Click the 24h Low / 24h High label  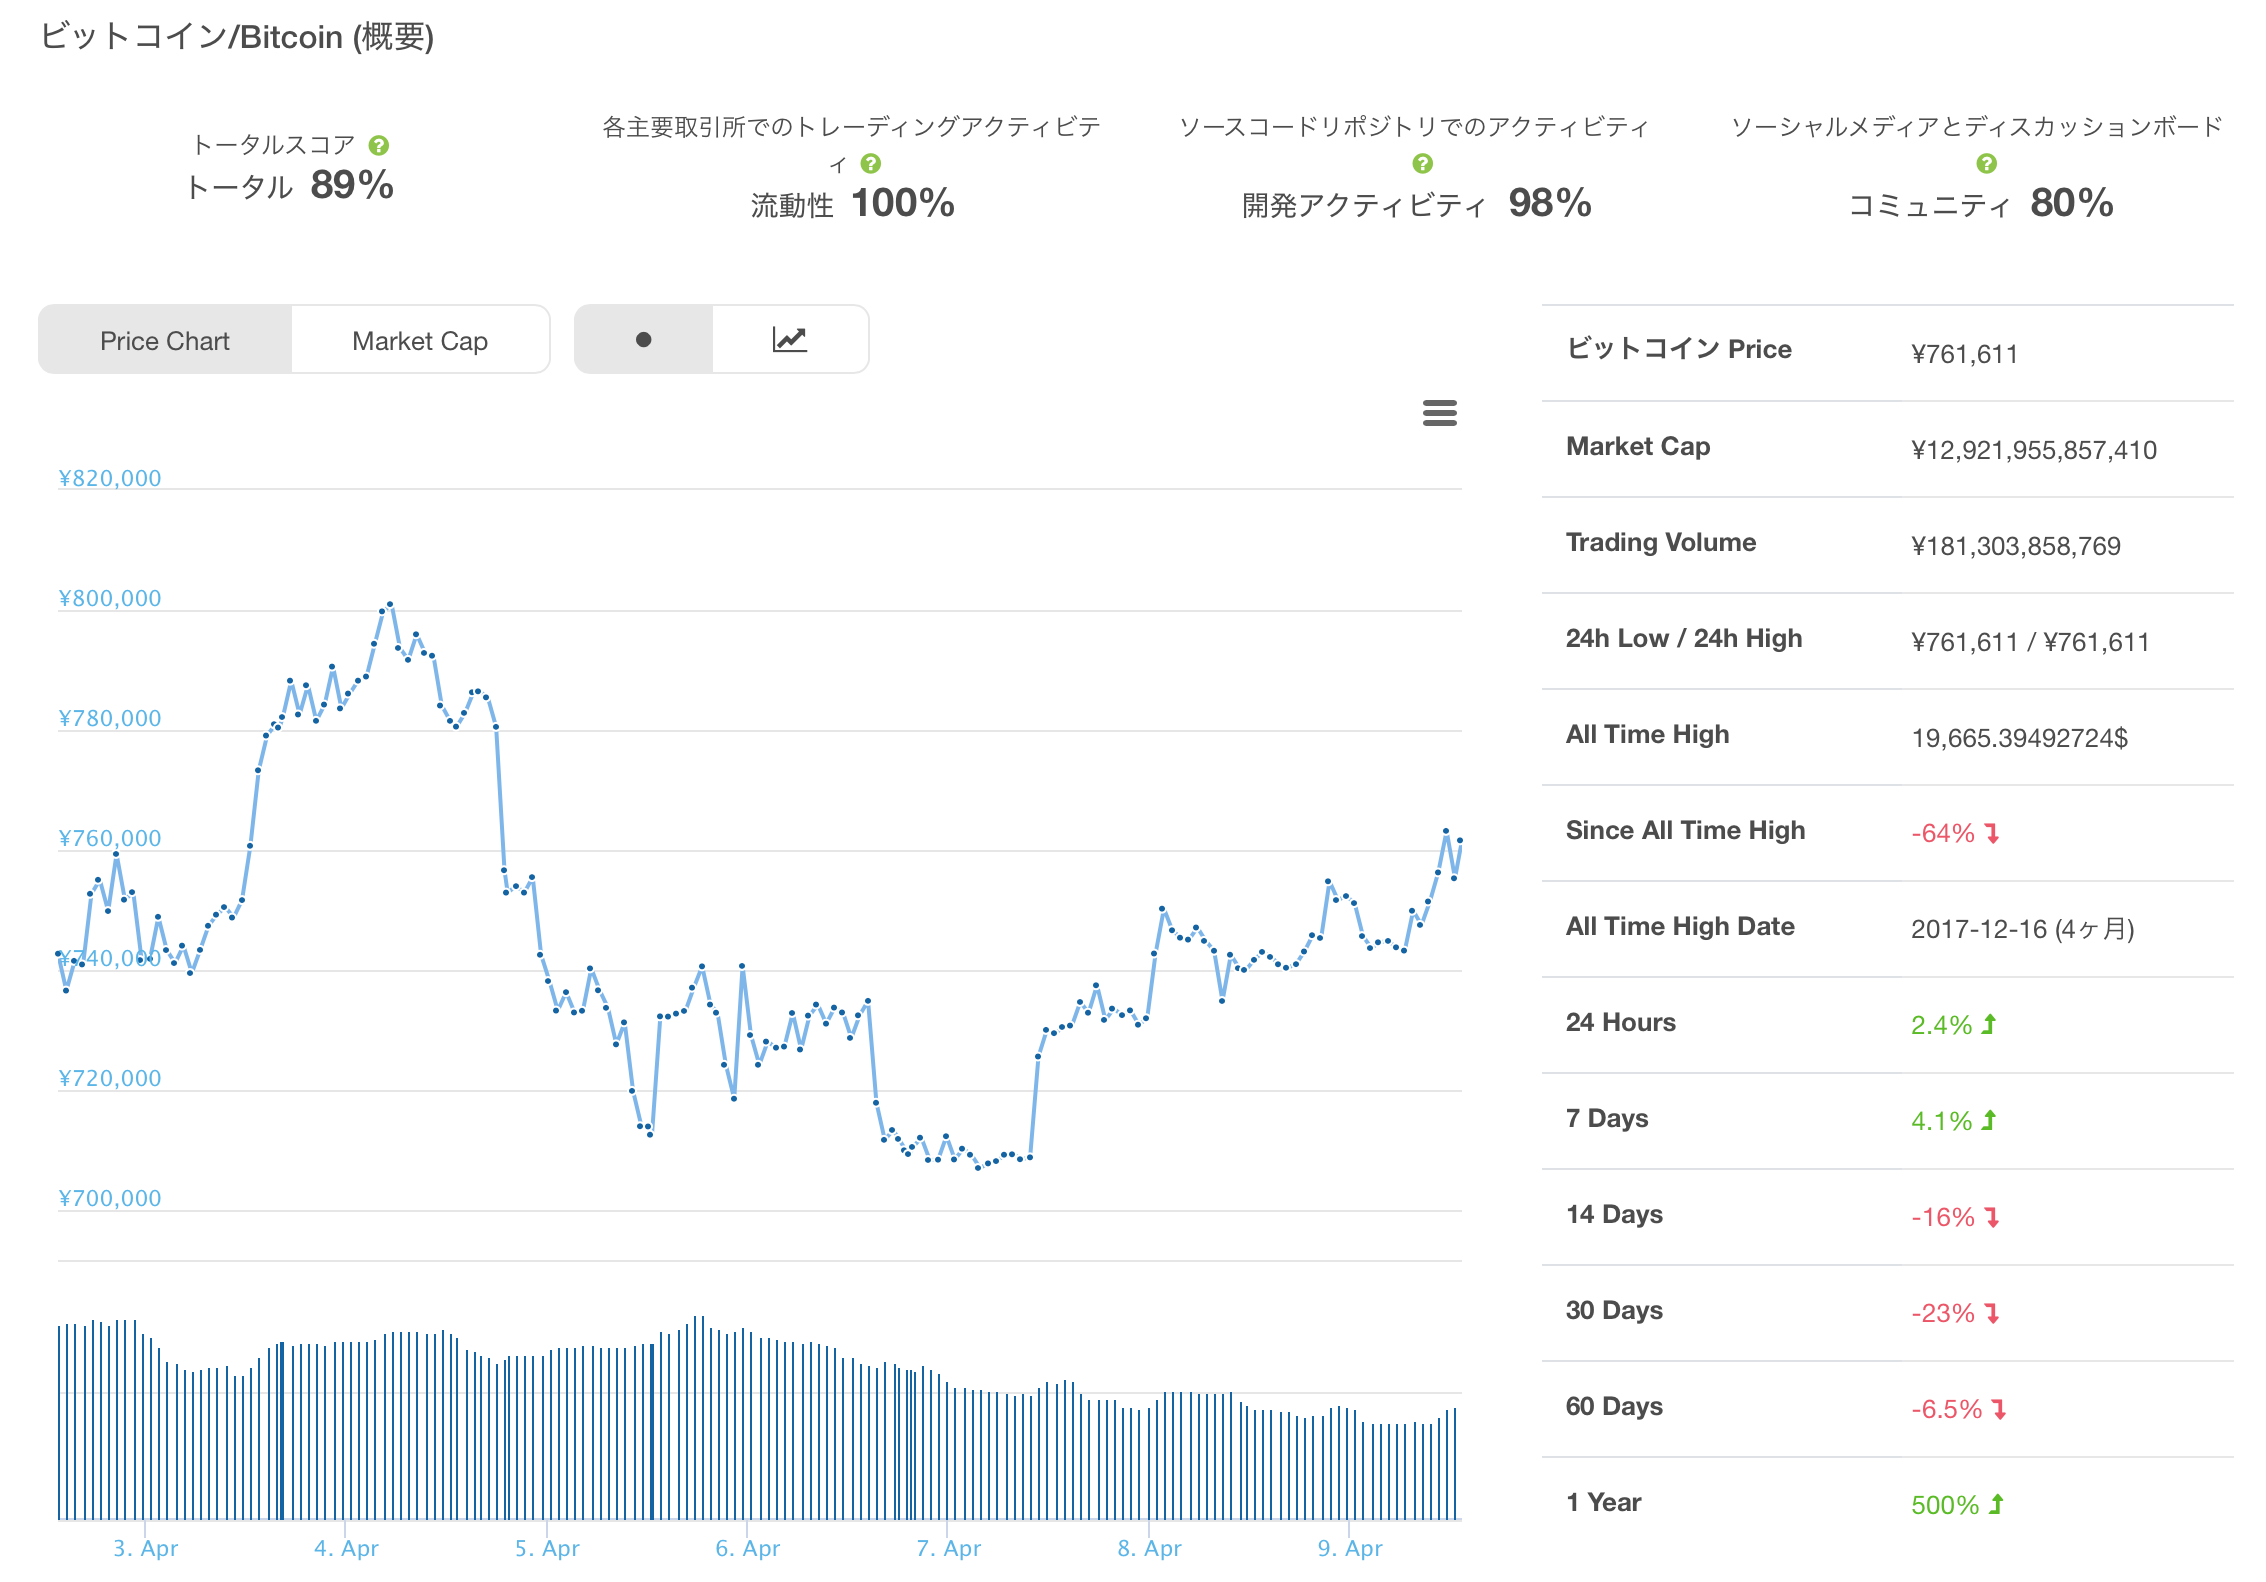tap(1684, 638)
